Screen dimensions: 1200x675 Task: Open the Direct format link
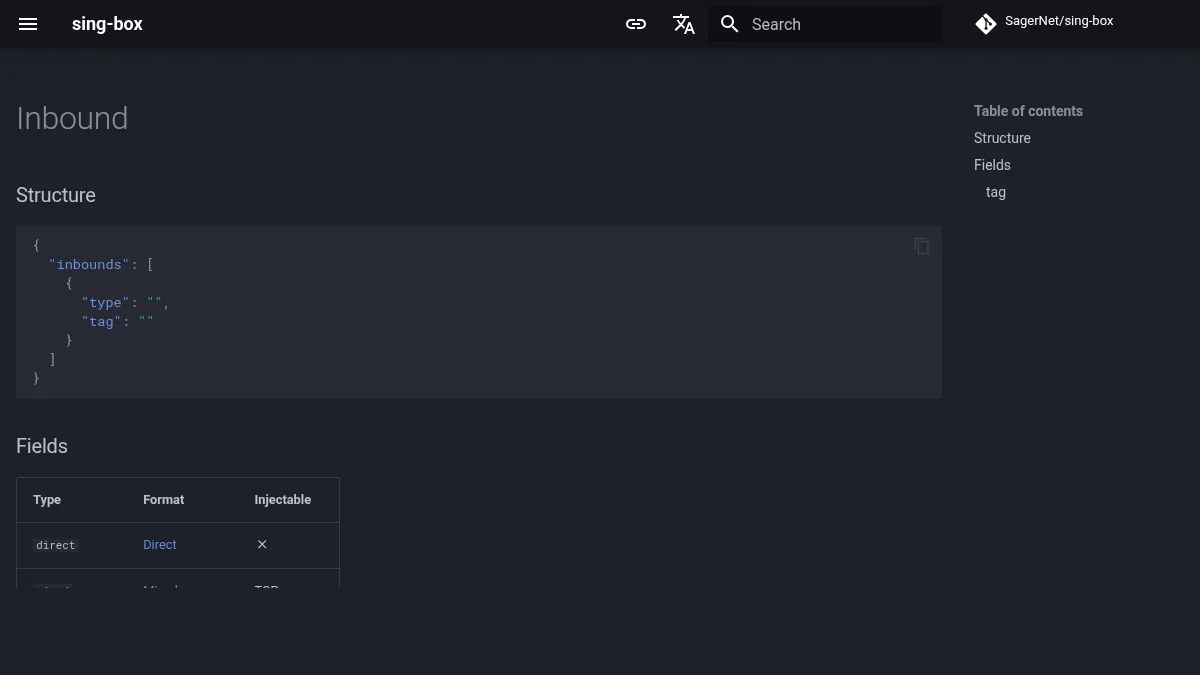(160, 545)
